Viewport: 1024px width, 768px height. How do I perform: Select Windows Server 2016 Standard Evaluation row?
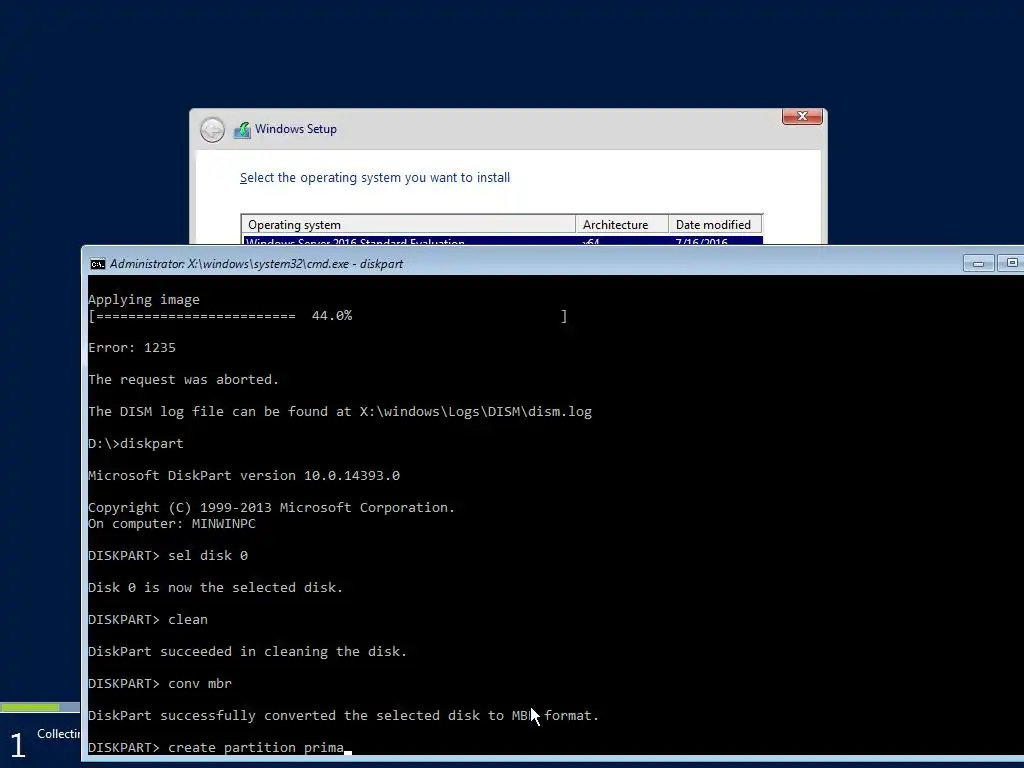coord(502,240)
